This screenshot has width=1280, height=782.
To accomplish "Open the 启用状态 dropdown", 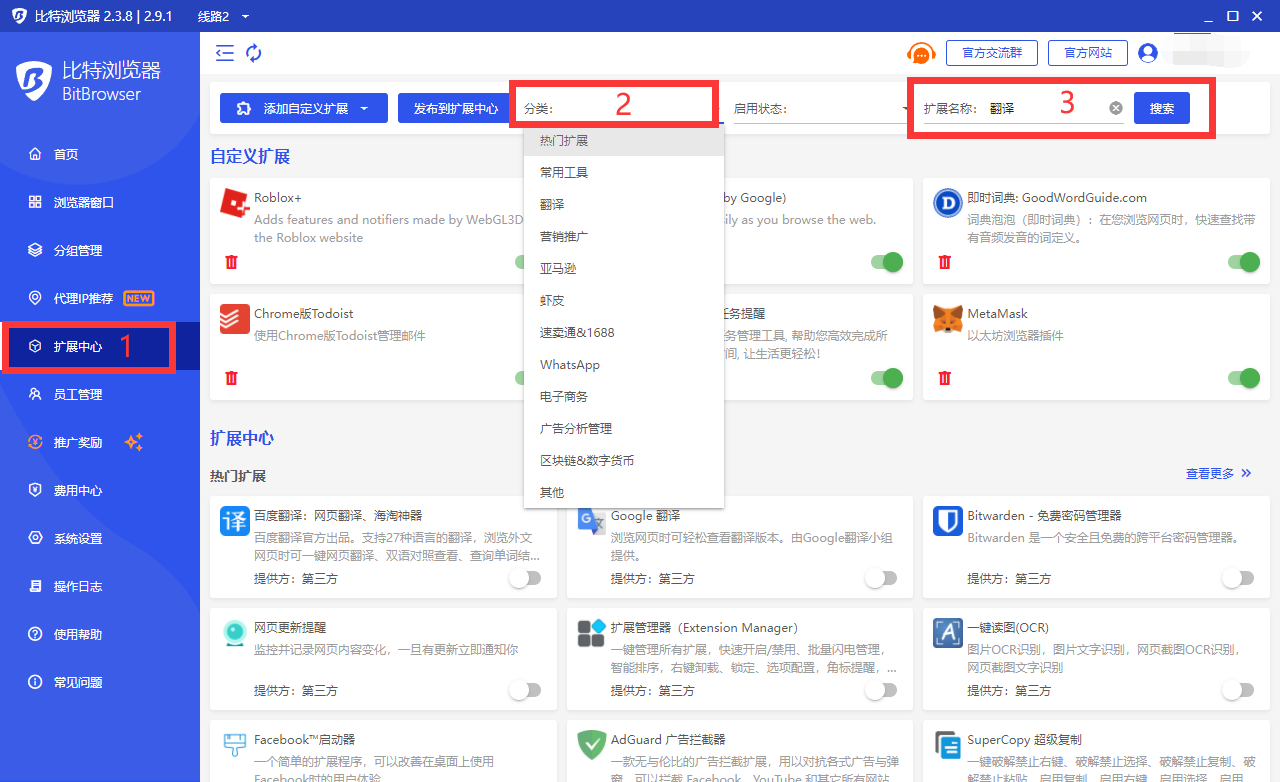I will 818,108.
